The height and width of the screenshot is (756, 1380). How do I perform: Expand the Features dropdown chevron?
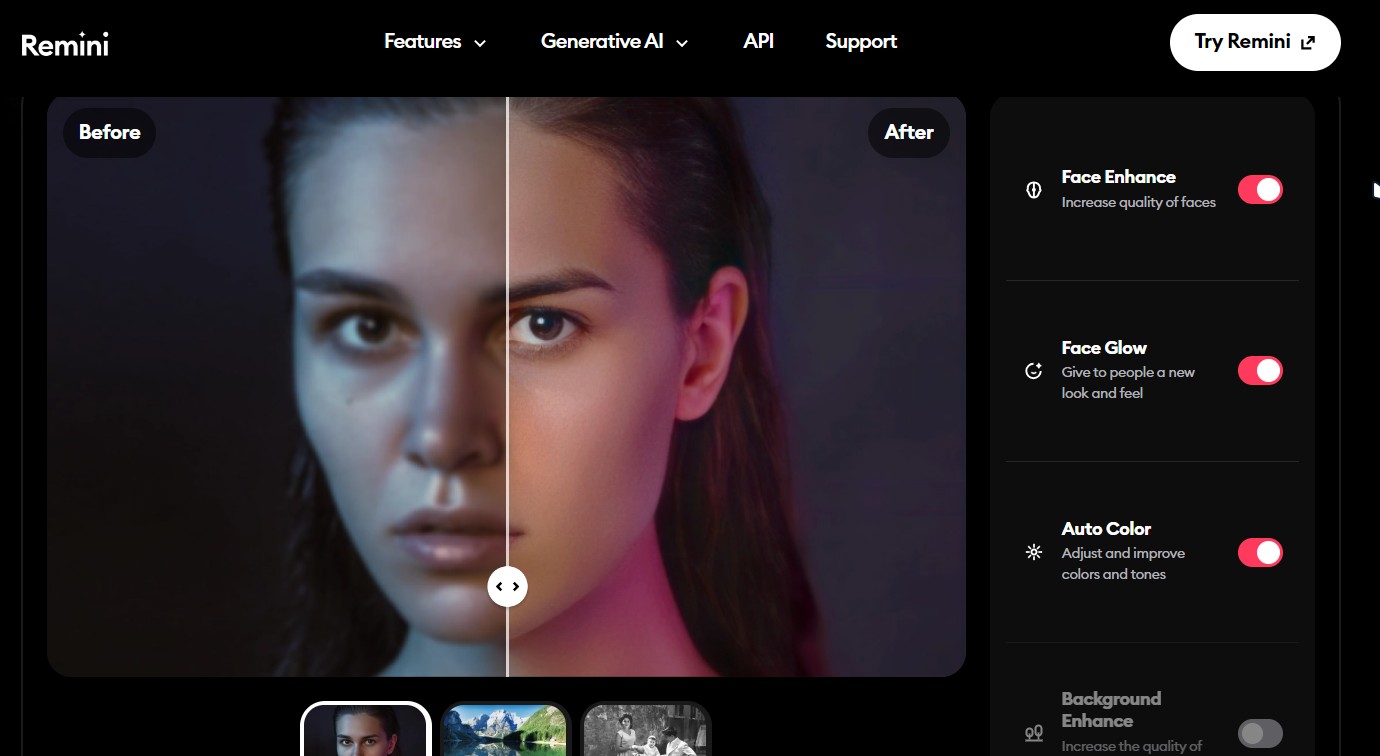480,43
